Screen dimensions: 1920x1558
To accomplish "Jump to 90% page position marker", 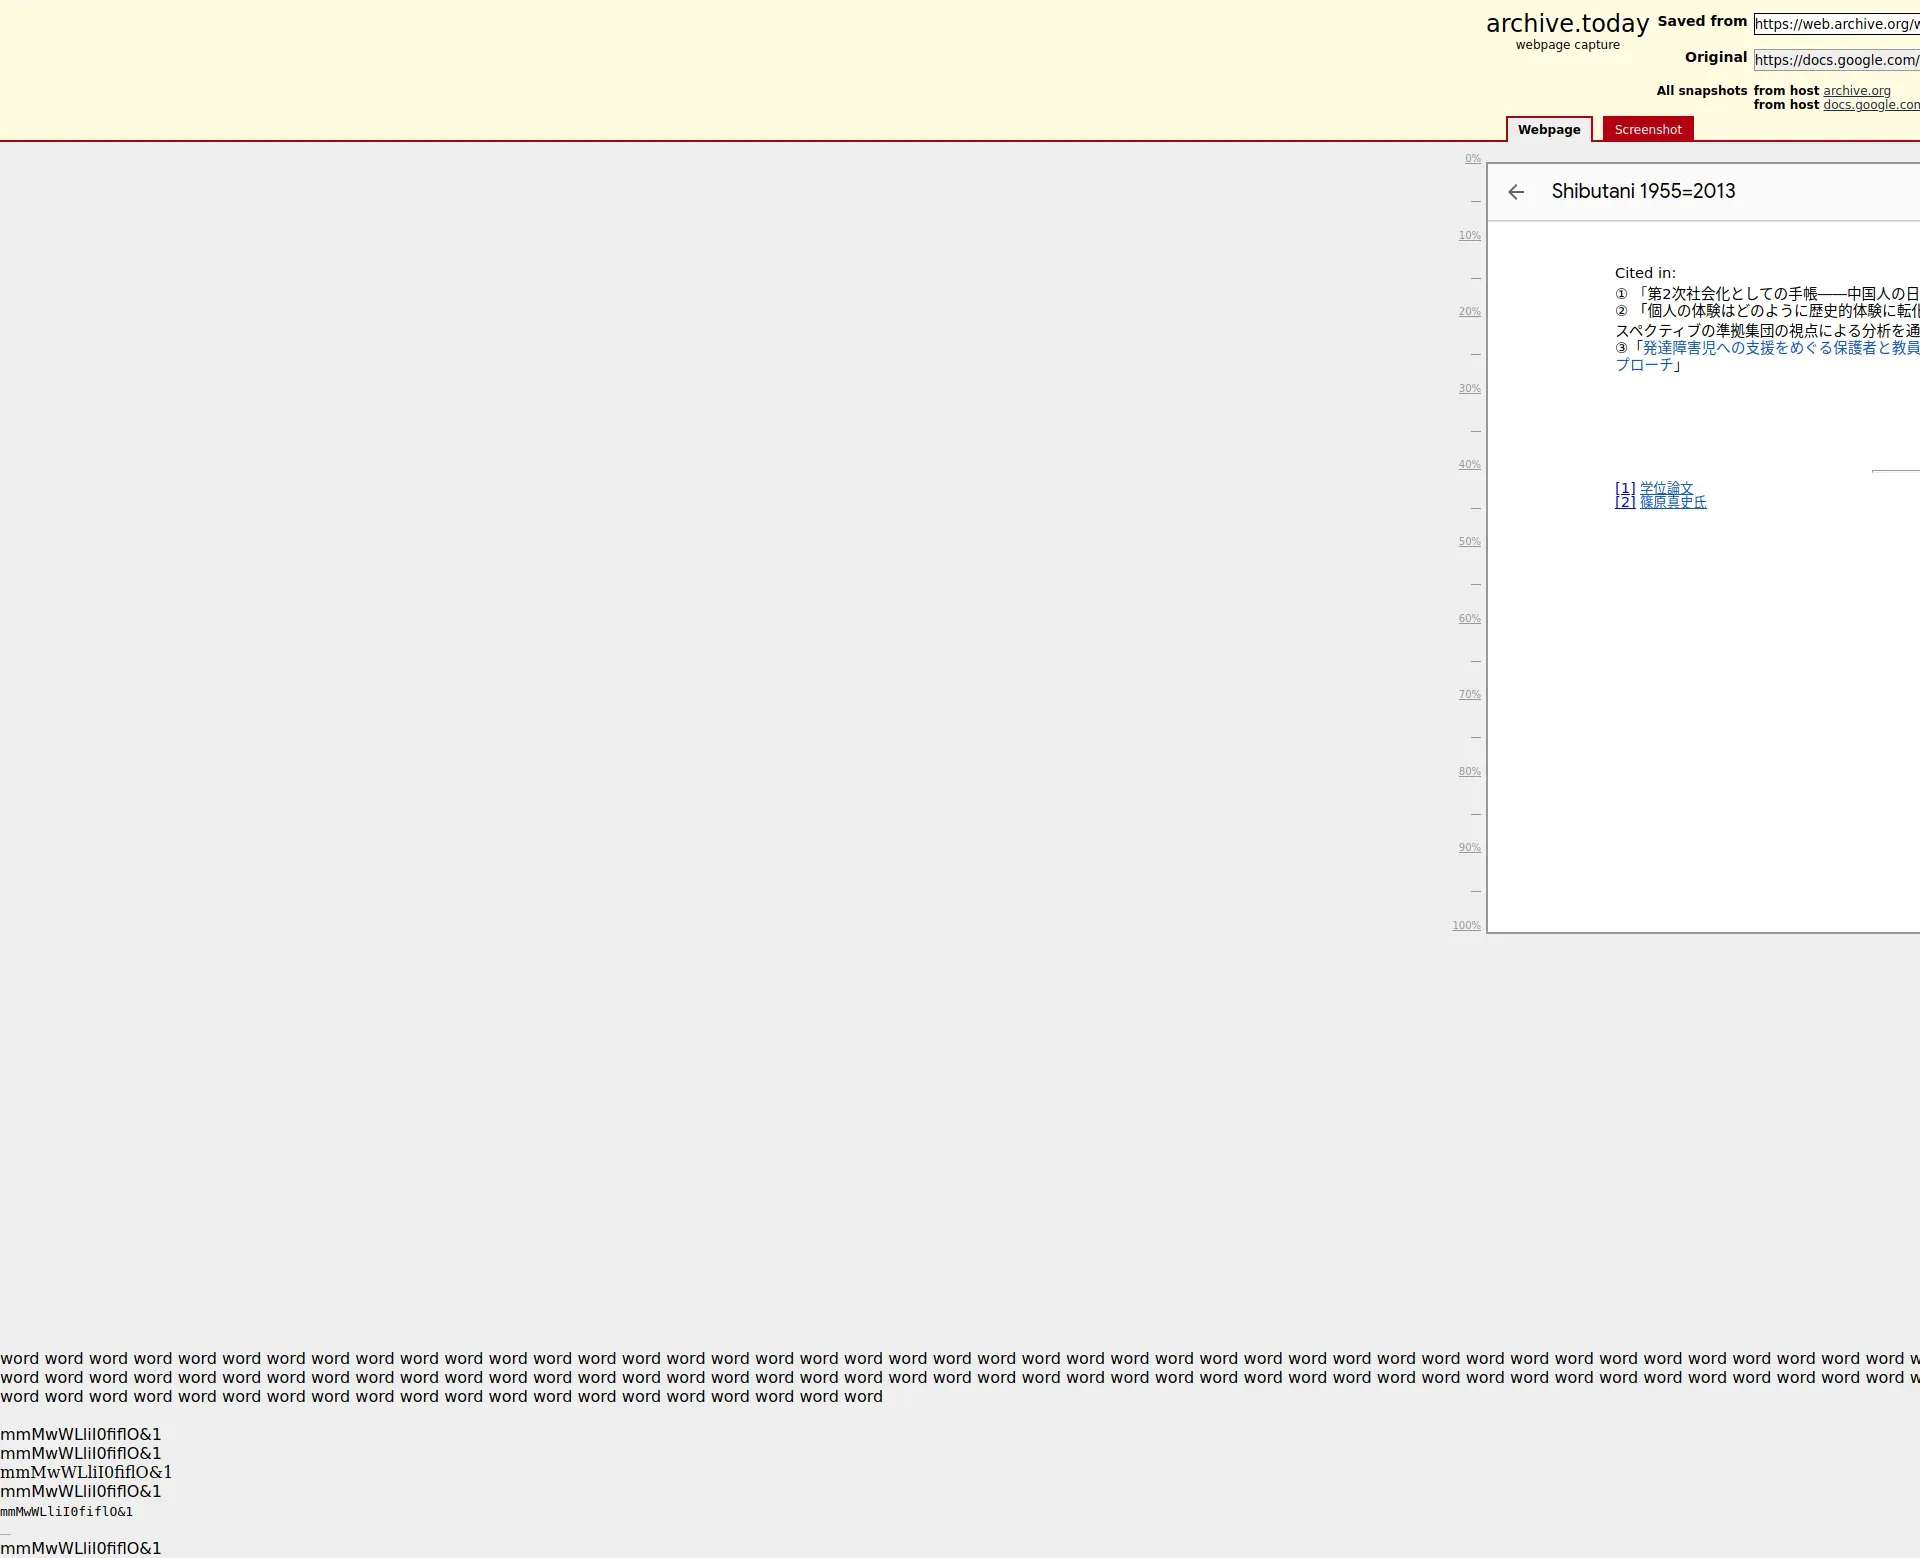I will pyautogui.click(x=1469, y=848).
